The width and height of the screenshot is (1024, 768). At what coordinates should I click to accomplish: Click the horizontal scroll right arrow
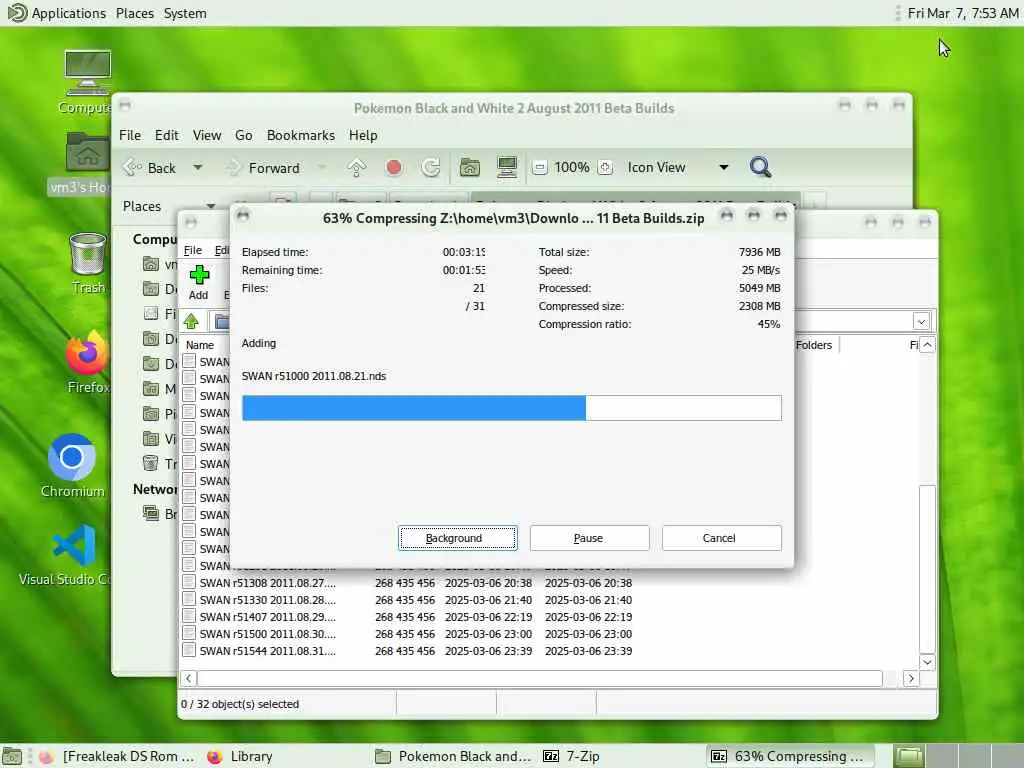[x=911, y=679]
